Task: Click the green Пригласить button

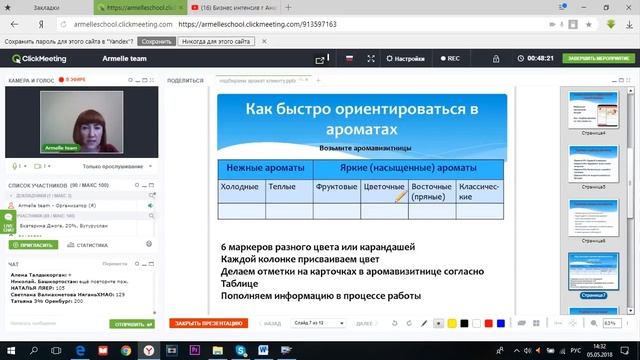Action: [33, 245]
